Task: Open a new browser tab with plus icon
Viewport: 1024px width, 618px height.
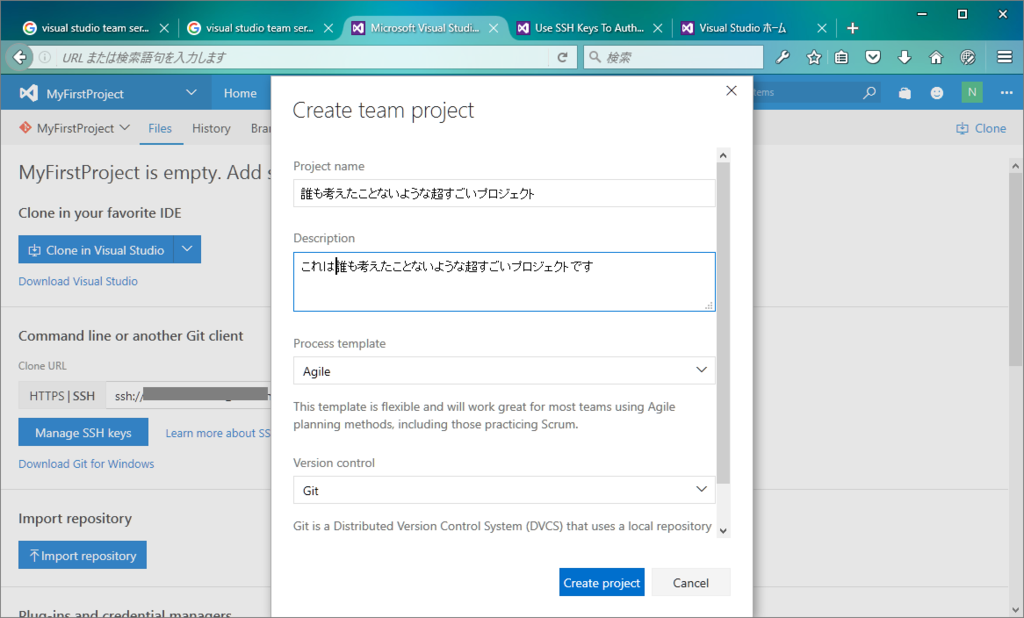Action: tap(852, 28)
